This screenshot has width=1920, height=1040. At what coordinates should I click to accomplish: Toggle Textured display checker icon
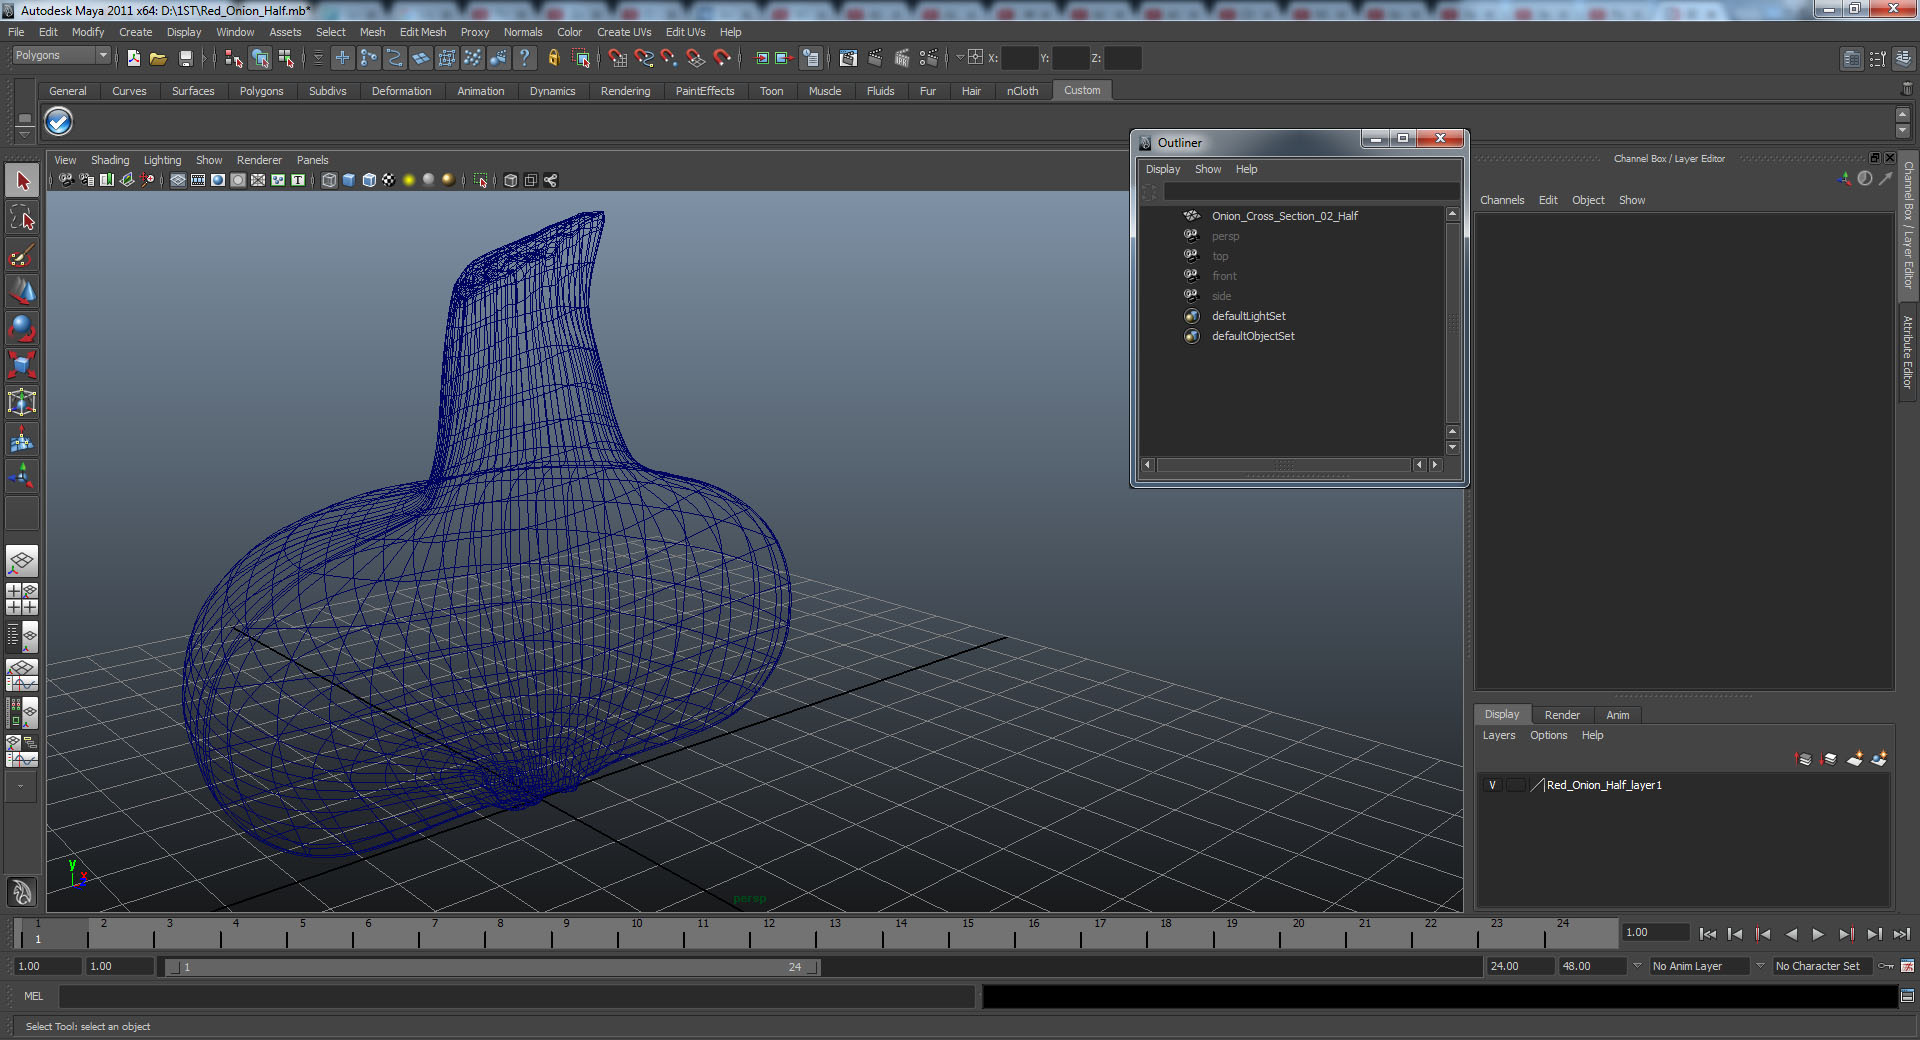[x=389, y=180]
